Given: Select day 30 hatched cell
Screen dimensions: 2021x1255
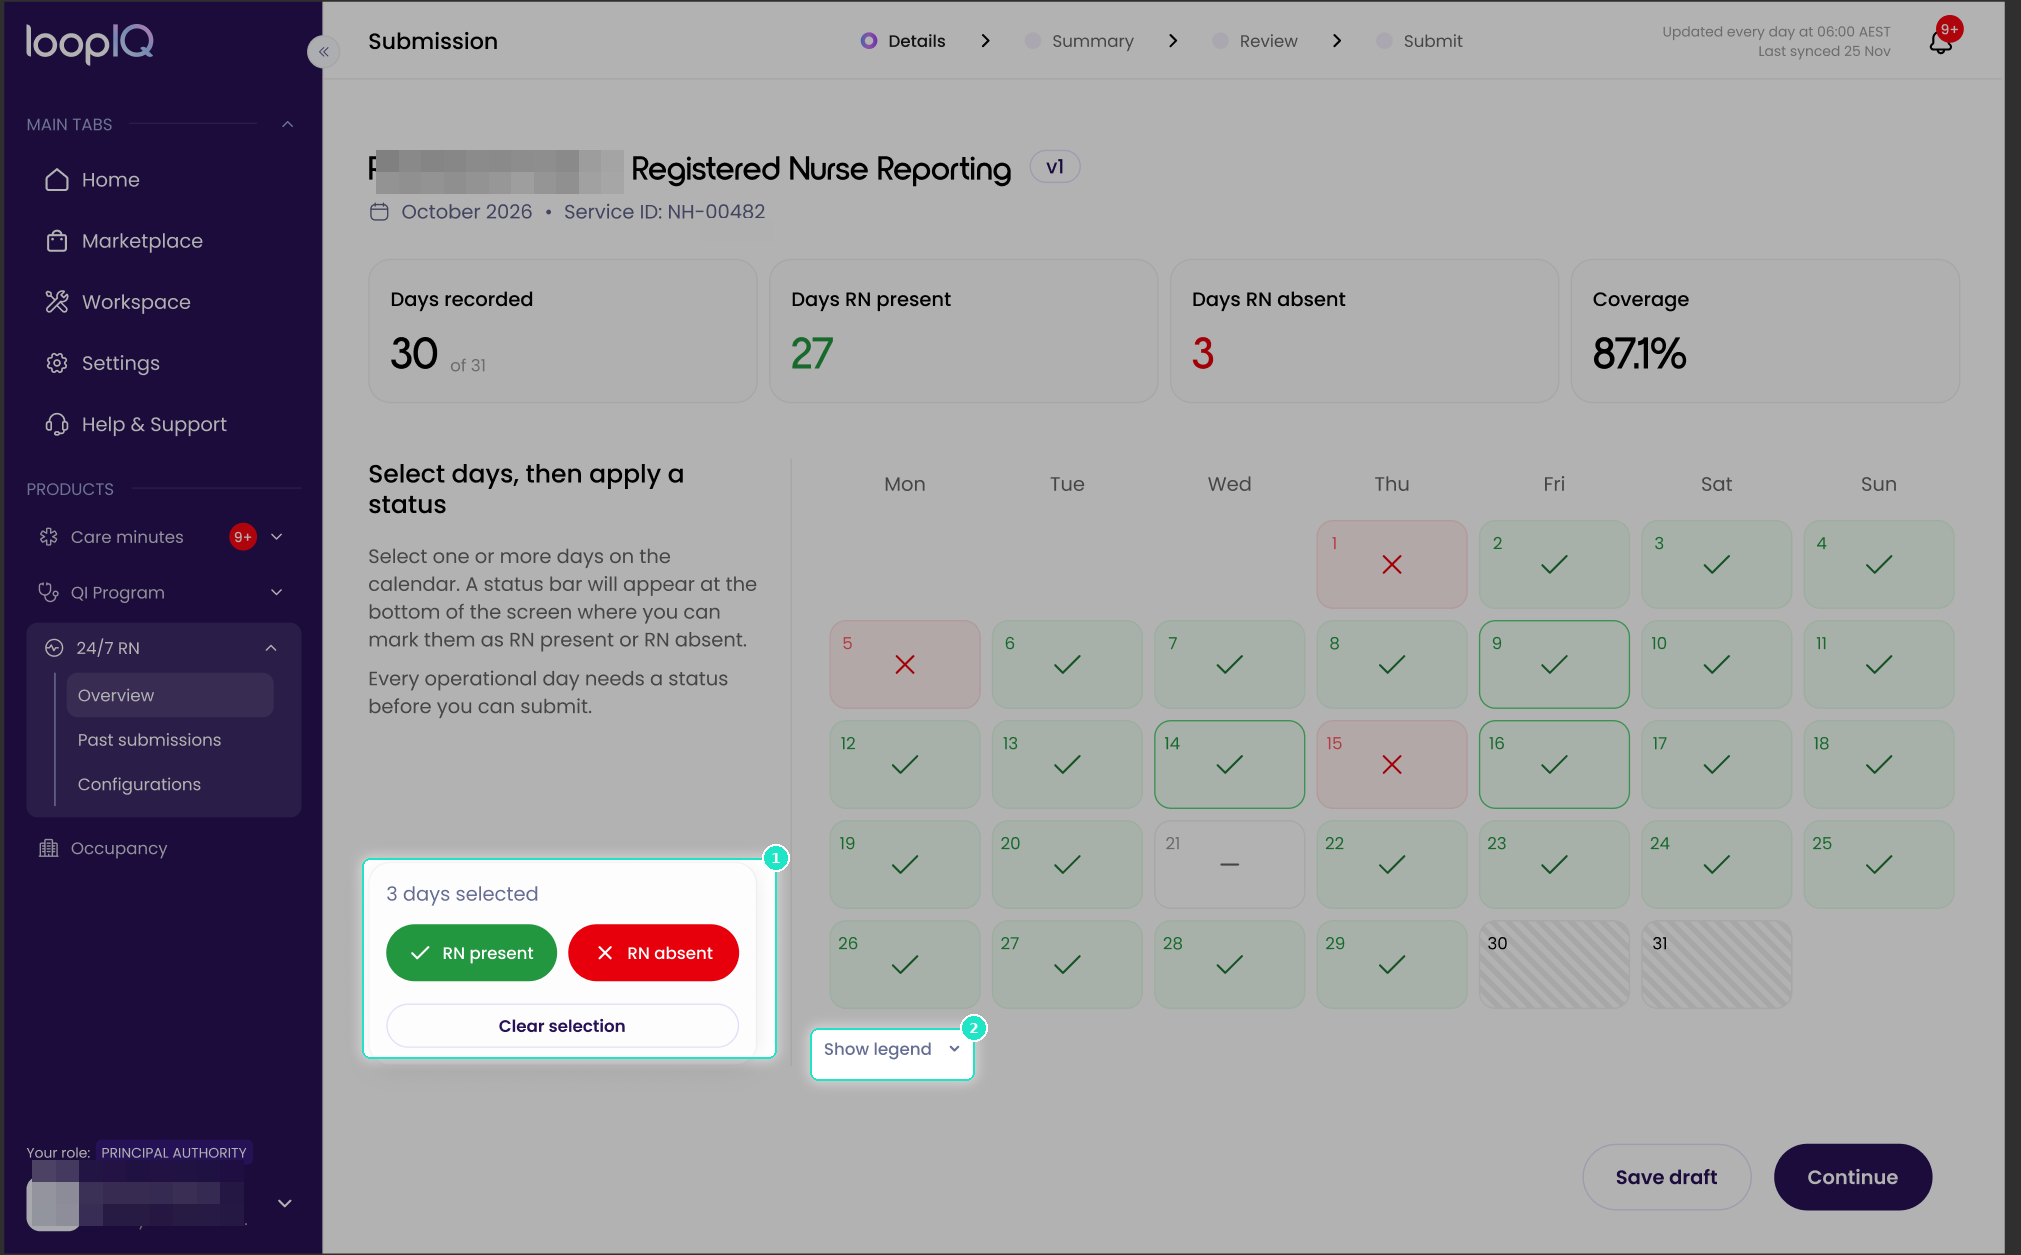Looking at the screenshot, I should (x=1554, y=964).
